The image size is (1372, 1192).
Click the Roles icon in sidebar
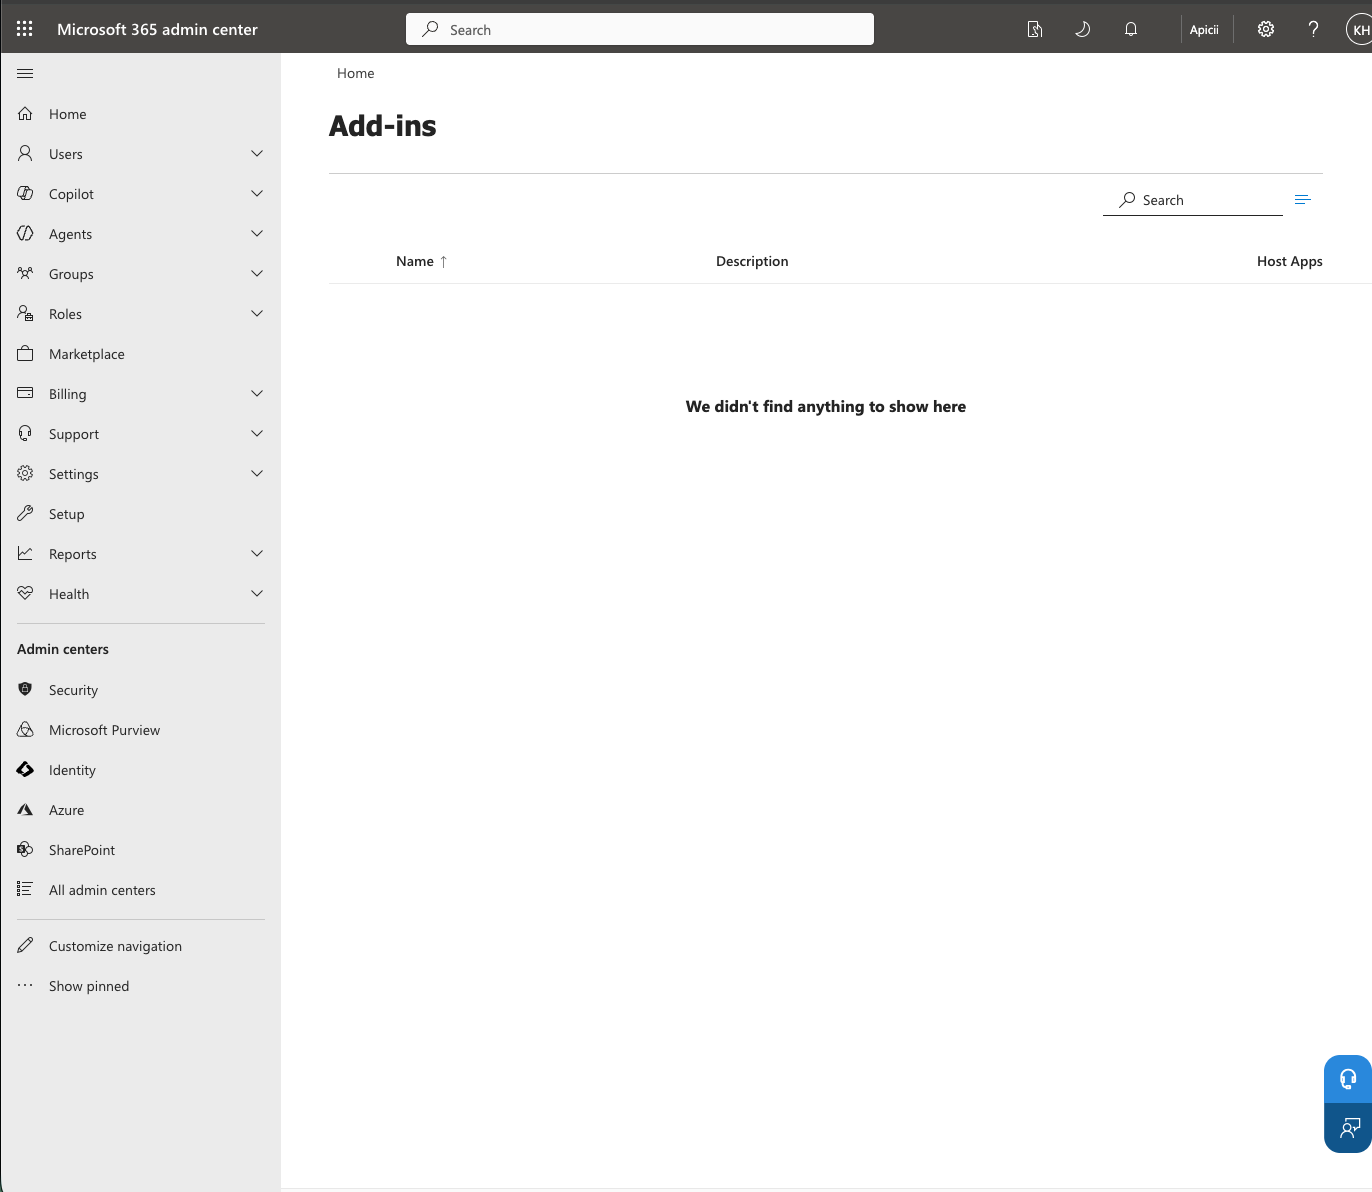pos(25,314)
